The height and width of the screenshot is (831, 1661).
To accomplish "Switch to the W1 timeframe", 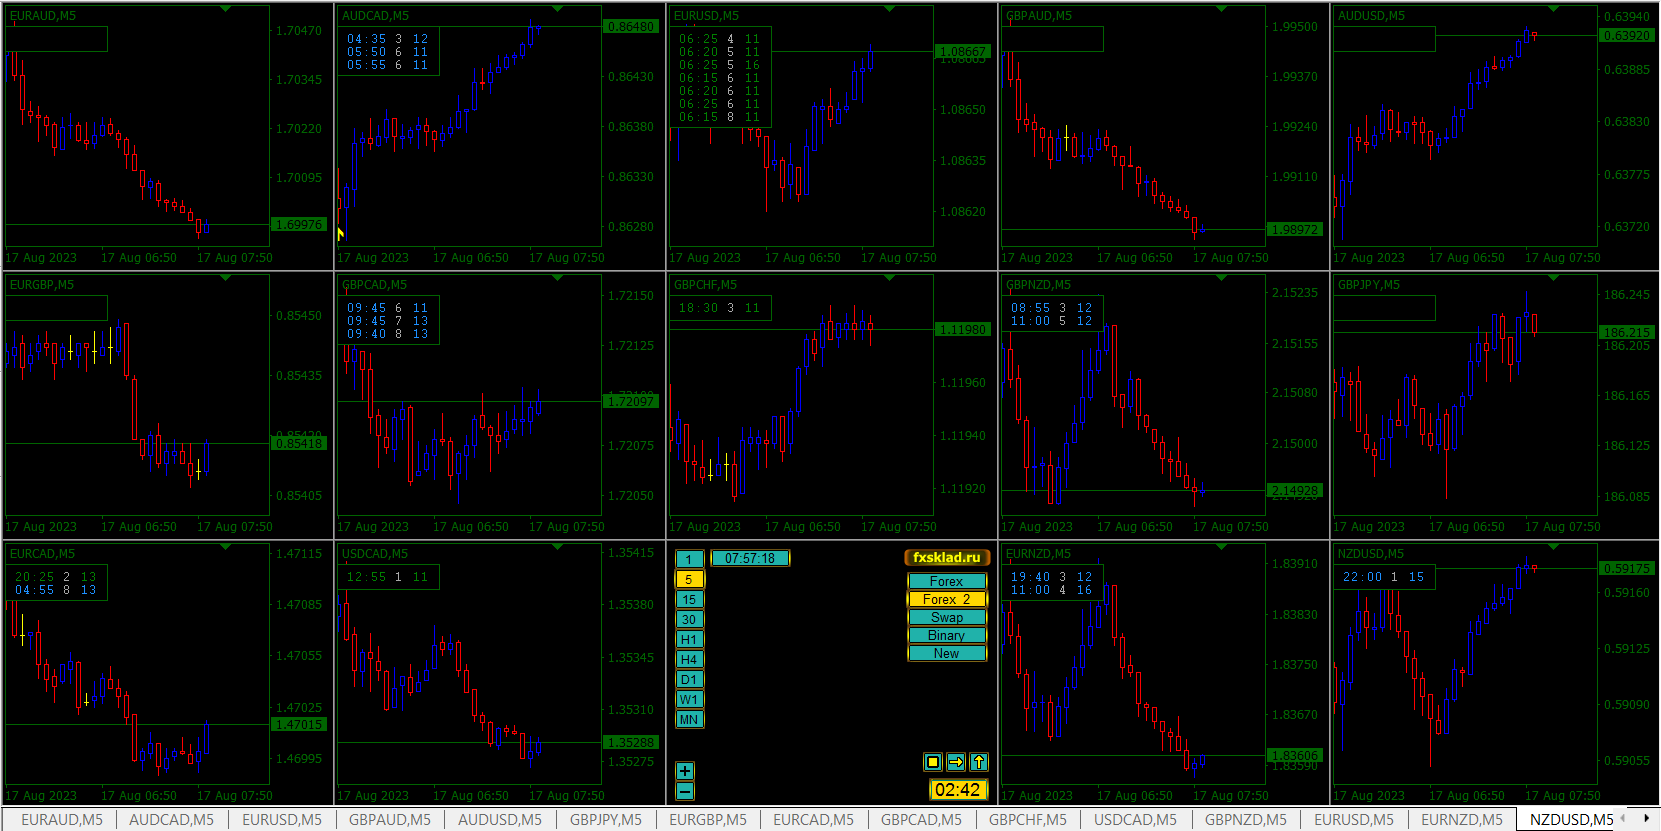I will [x=689, y=699].
